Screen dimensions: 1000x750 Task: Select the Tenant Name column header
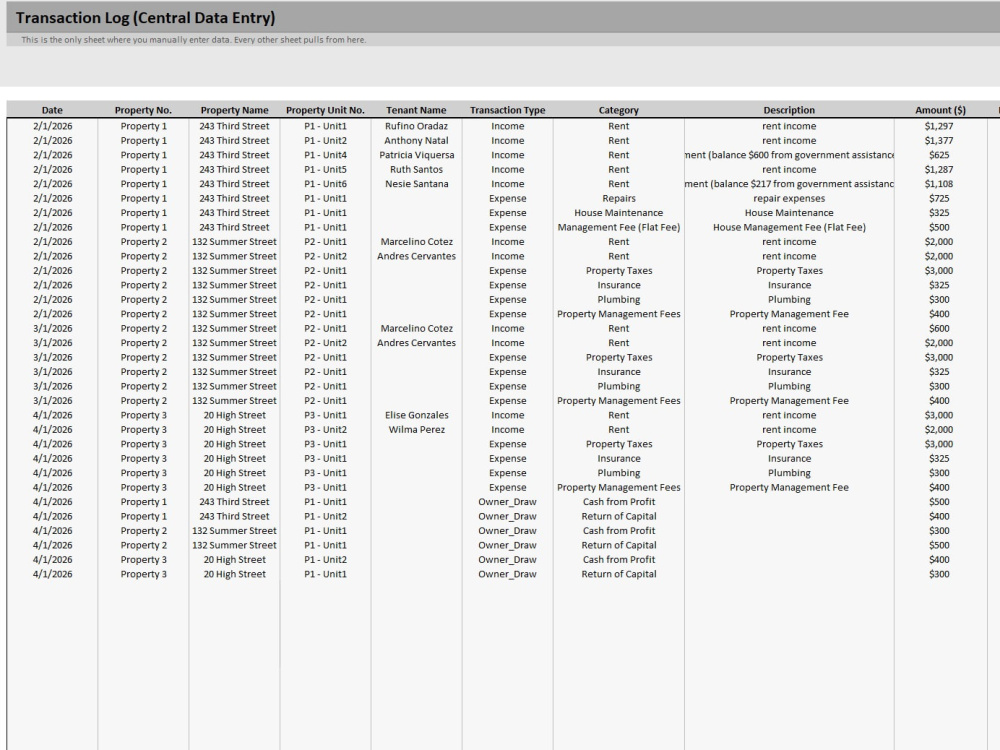coord(416,110)
